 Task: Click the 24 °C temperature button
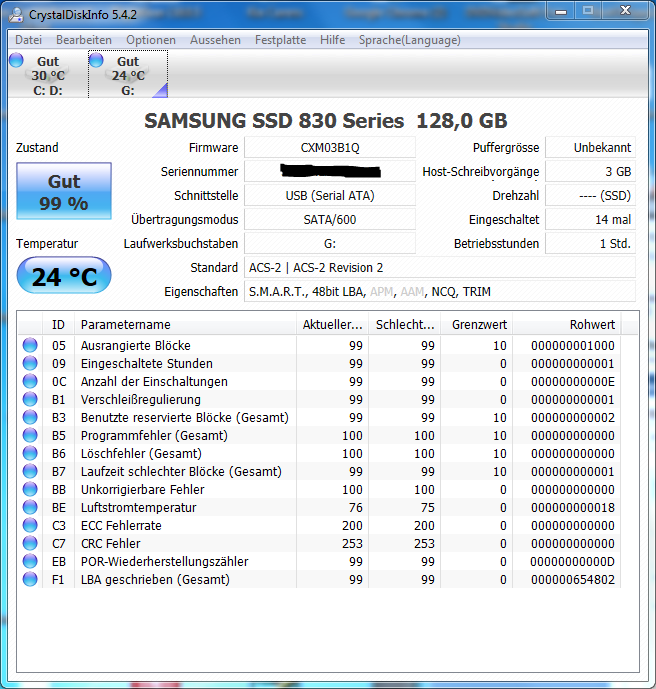(64, 276)
